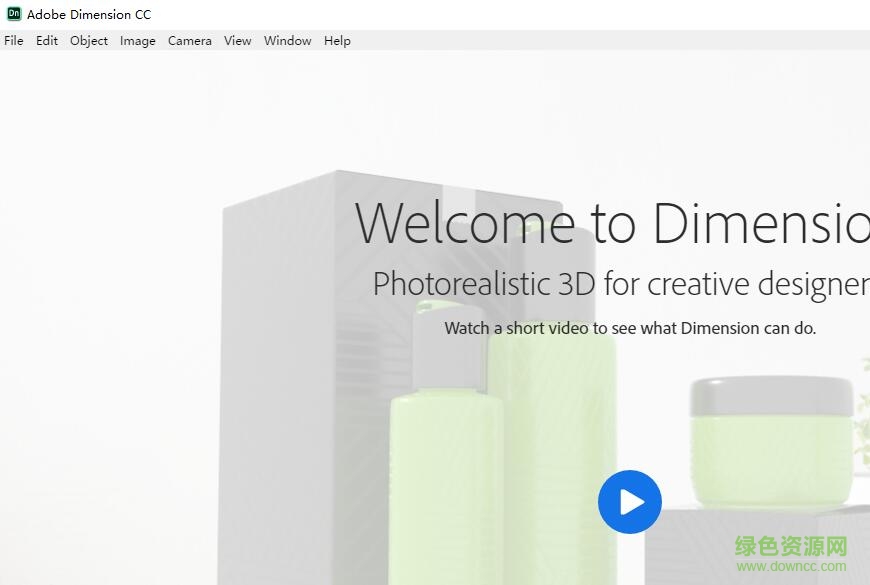The width and height of the screenshot is (870, 585).
Task: Select the green jar with gray lid
Action: [x=770, y=440]
